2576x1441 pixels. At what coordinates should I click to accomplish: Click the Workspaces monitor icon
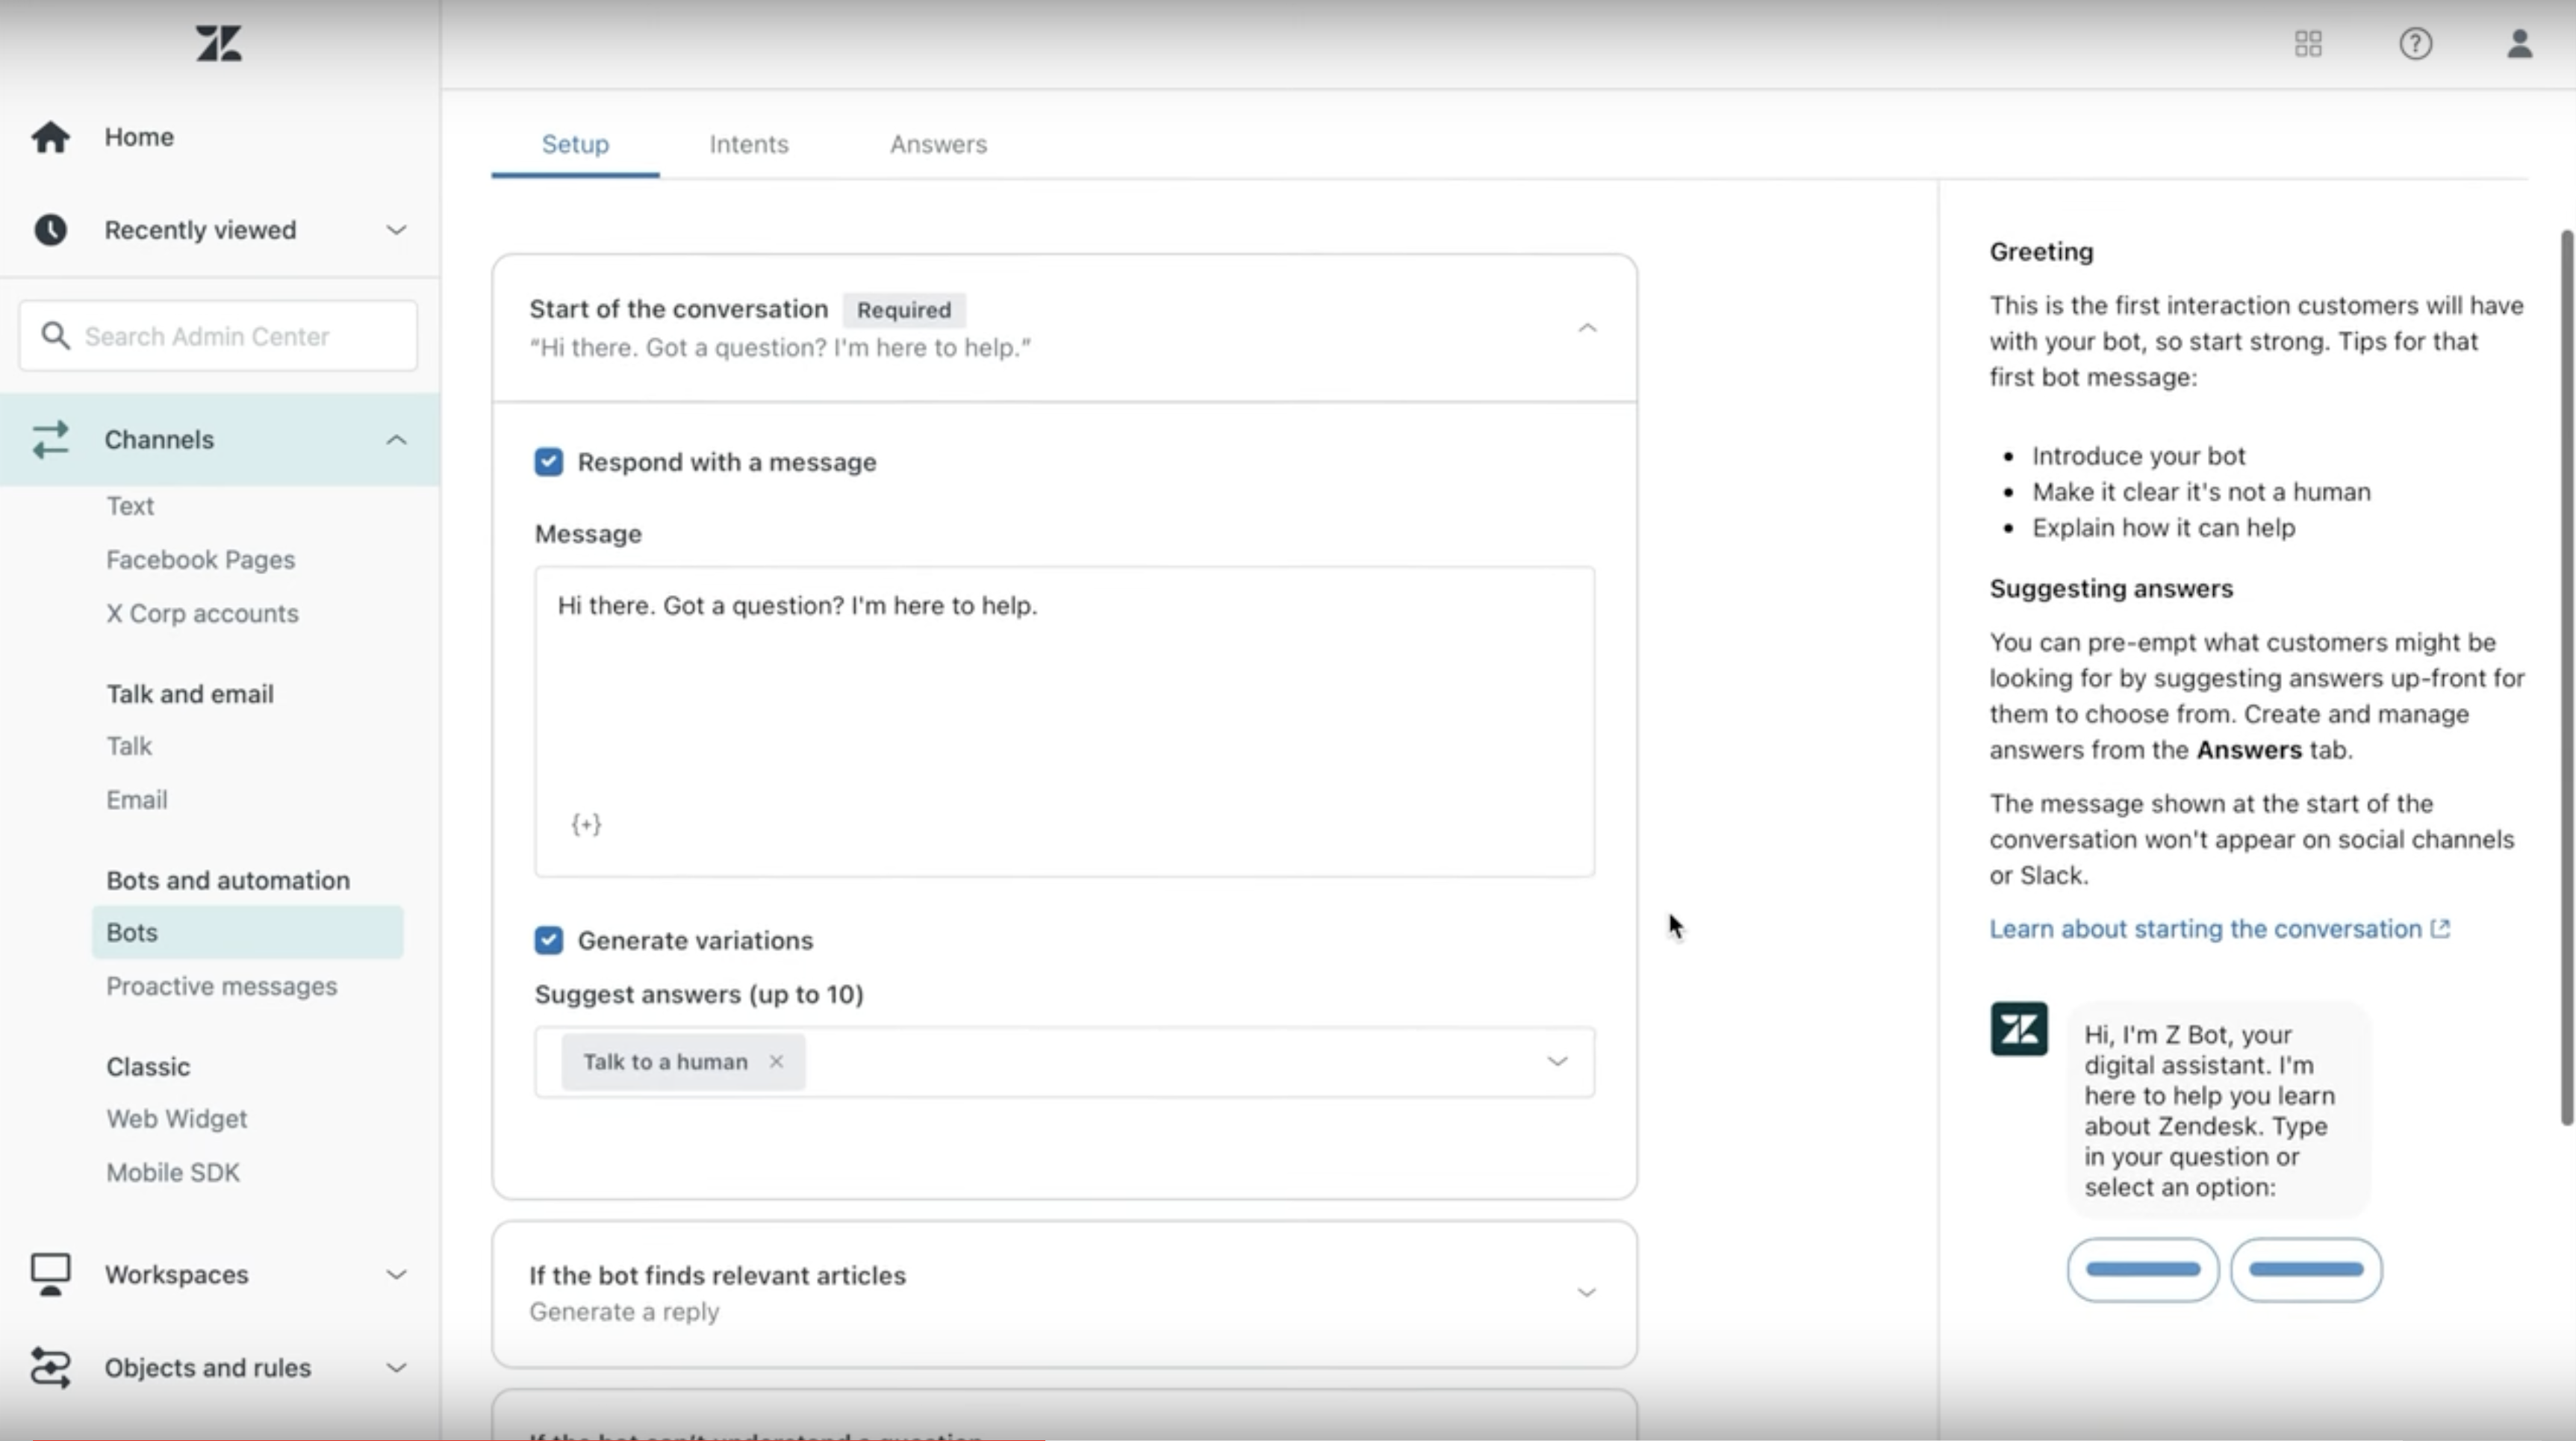pyautogui.click(x=50, y=1274)
